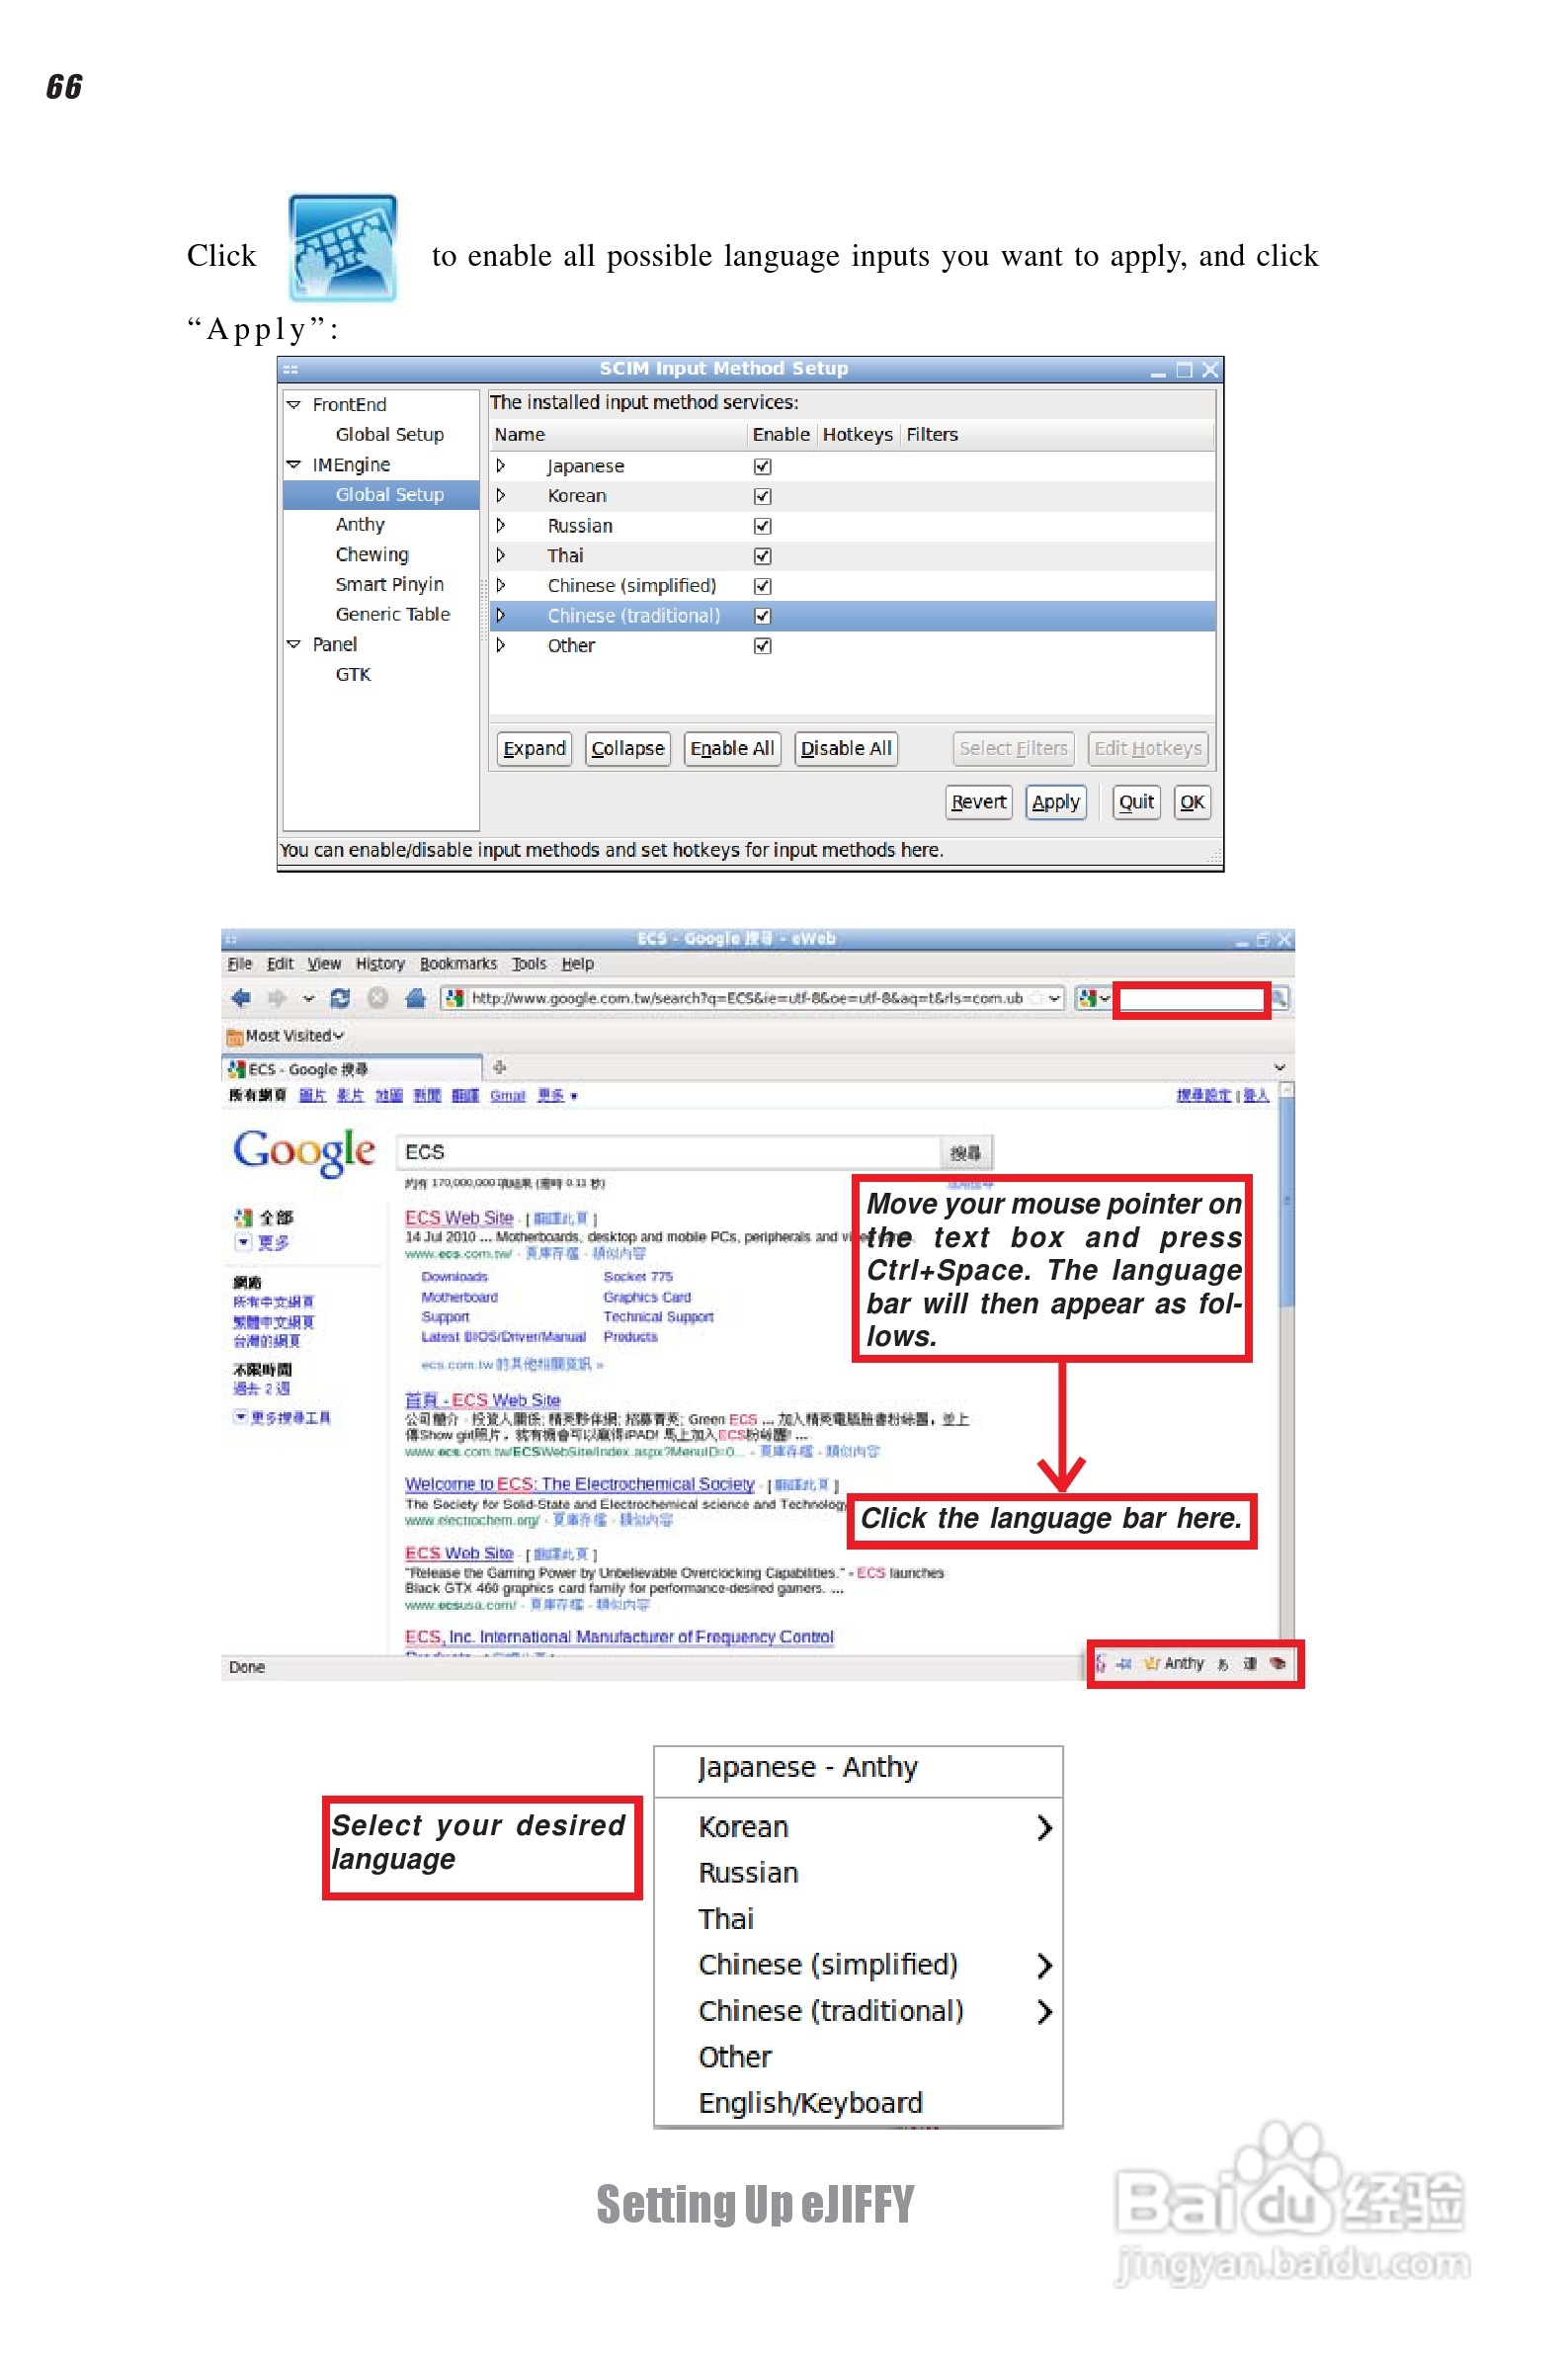Expand the Chinese (simplified) row
This screenshot has width=1568, height=2353.
(501, 586)
